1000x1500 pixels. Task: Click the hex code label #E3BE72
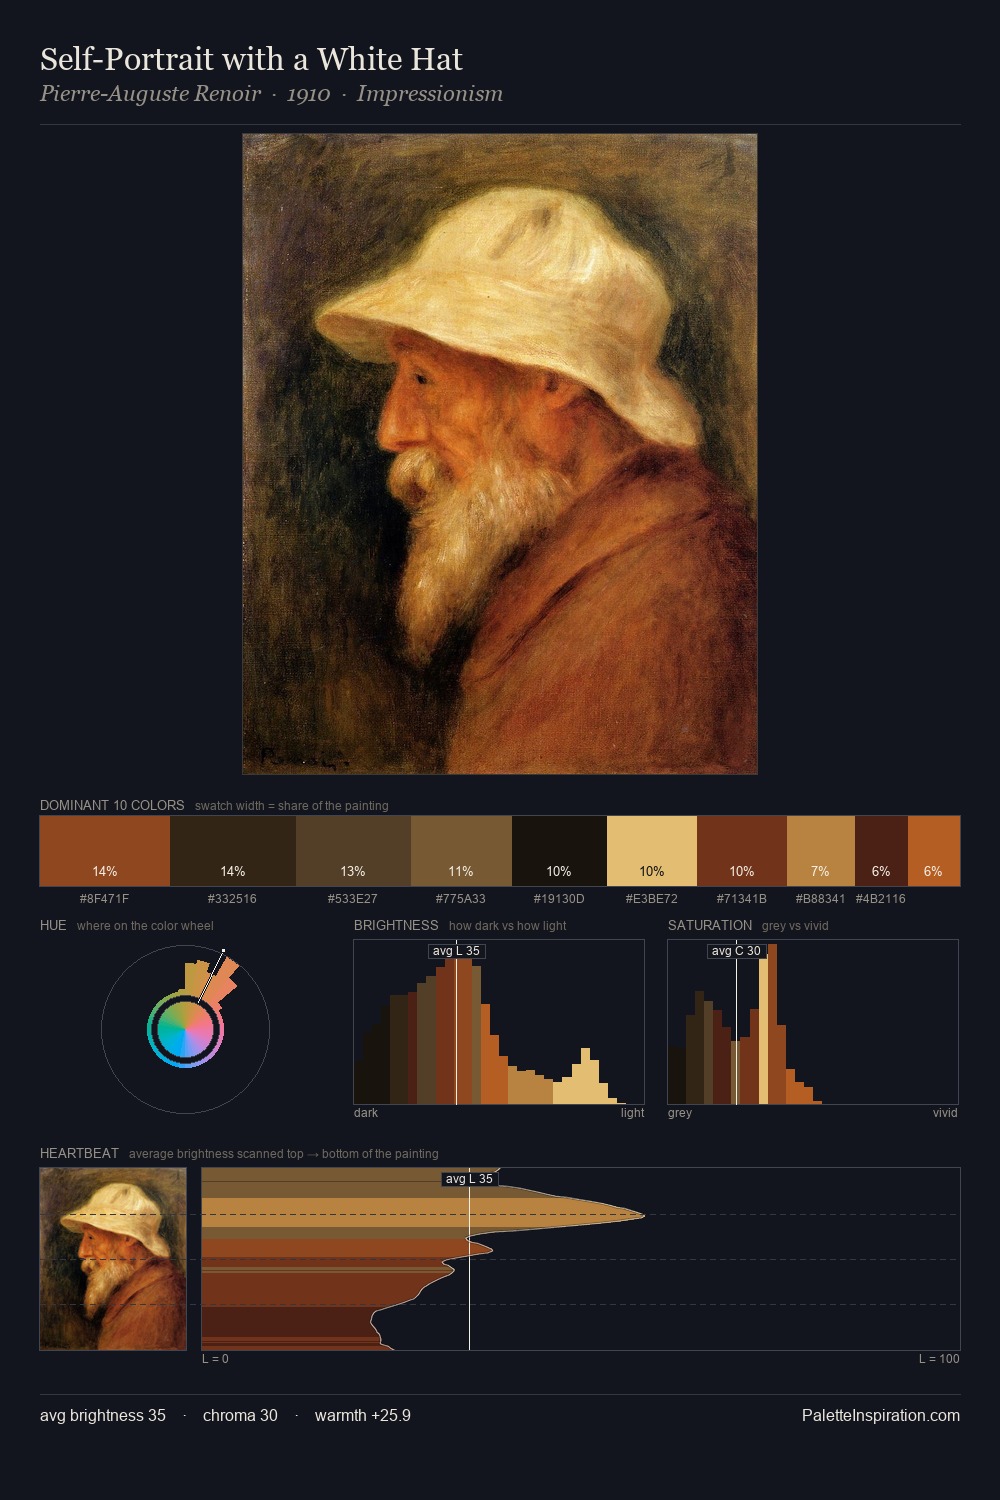652,899
